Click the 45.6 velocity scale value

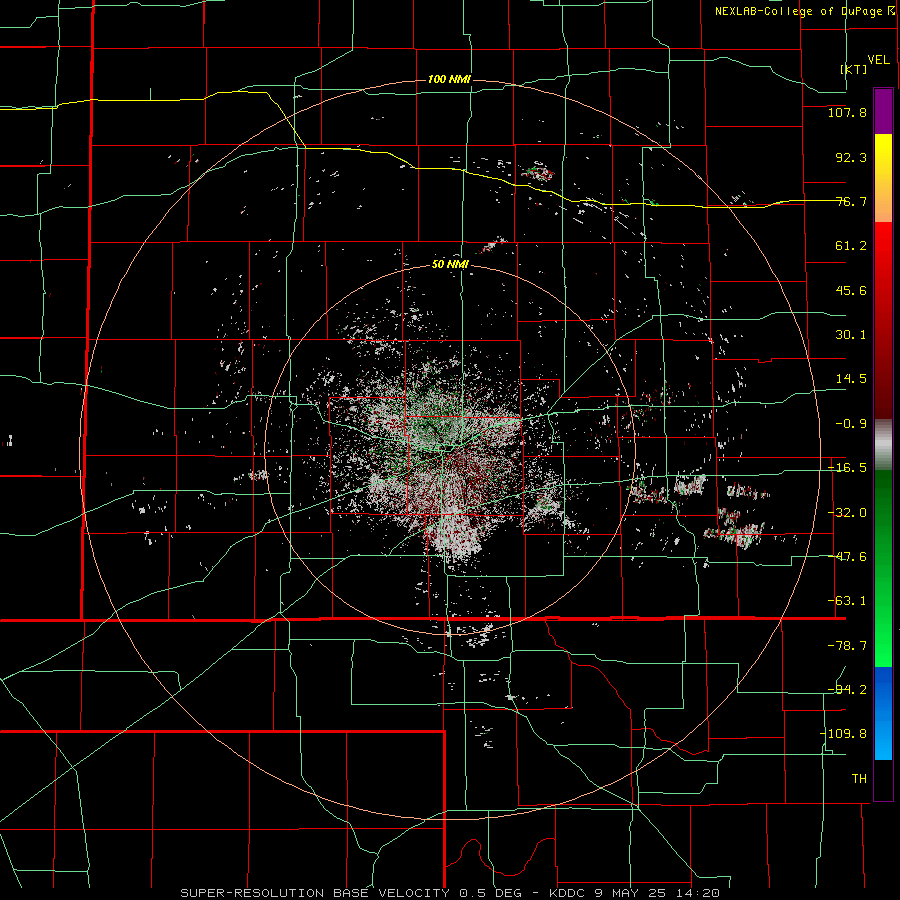click(851, 290)
